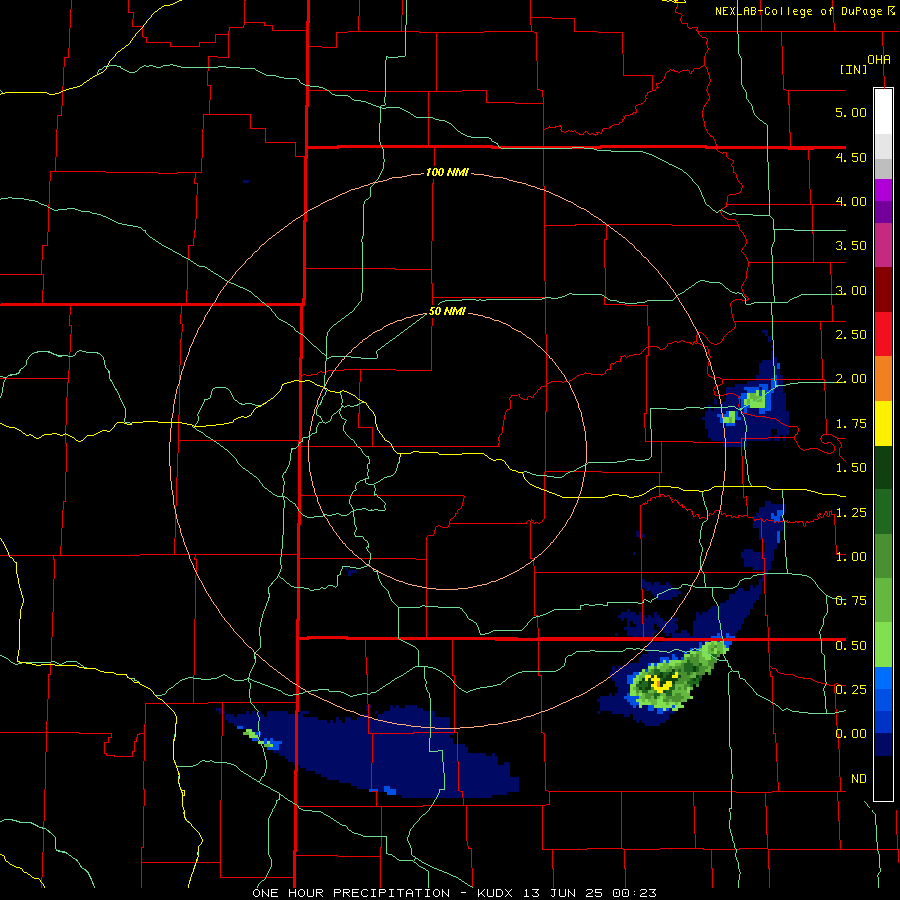
Task: Click the 100 NMI range ring label
Action: (447, 172)
